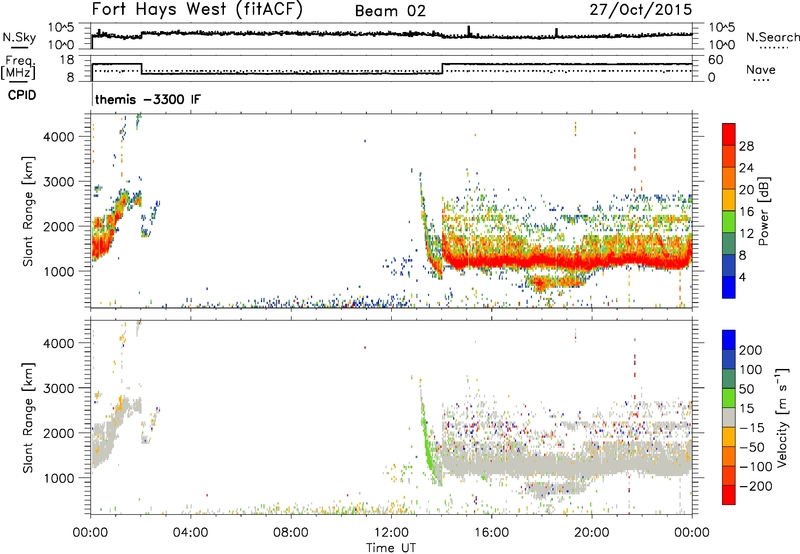Click the '16' label on power colorbar
800x554 pixels.
tap(746, 212)
